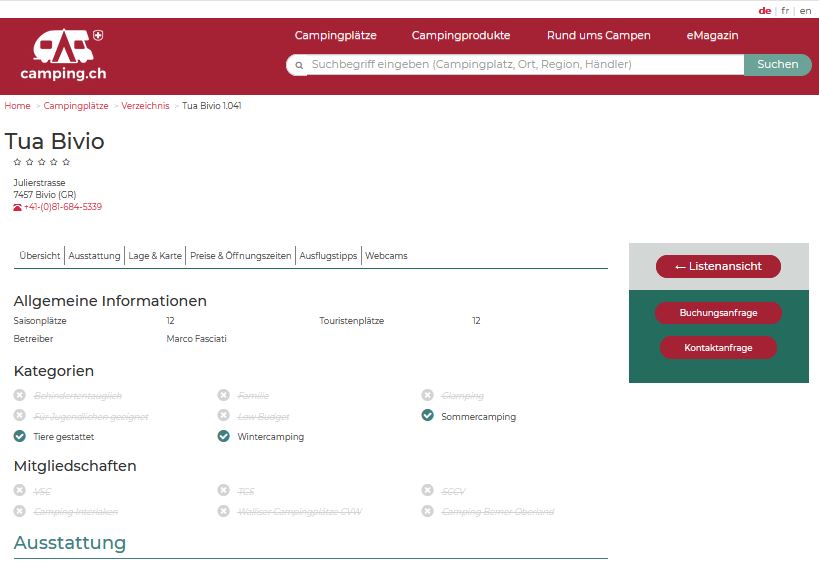
Task: Click the breadcrumb text Tua Bivio 1.041
Action: point(212,106)
